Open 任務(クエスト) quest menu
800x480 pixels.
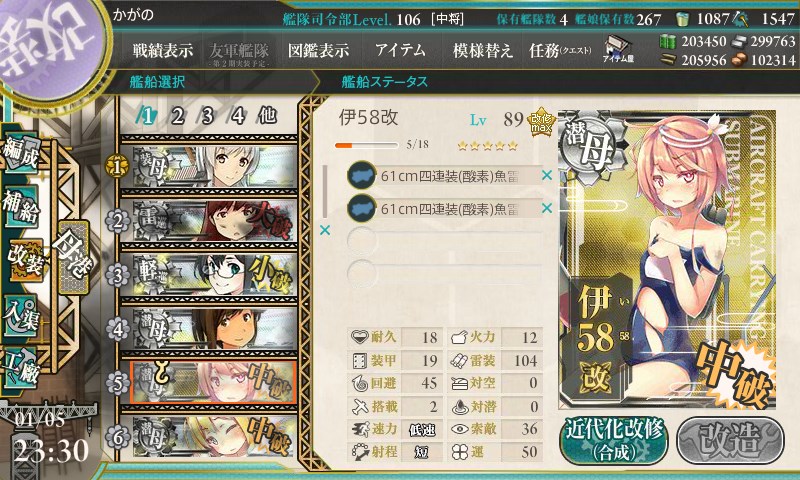(560, 50)
